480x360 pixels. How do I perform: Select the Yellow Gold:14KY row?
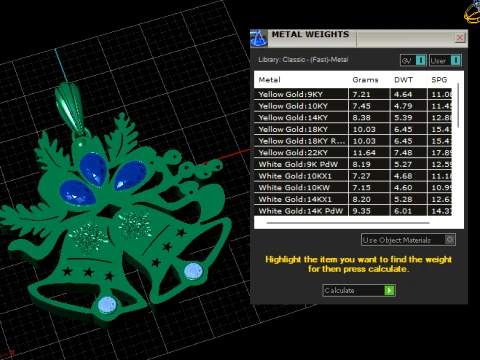[x=353, y=118]
